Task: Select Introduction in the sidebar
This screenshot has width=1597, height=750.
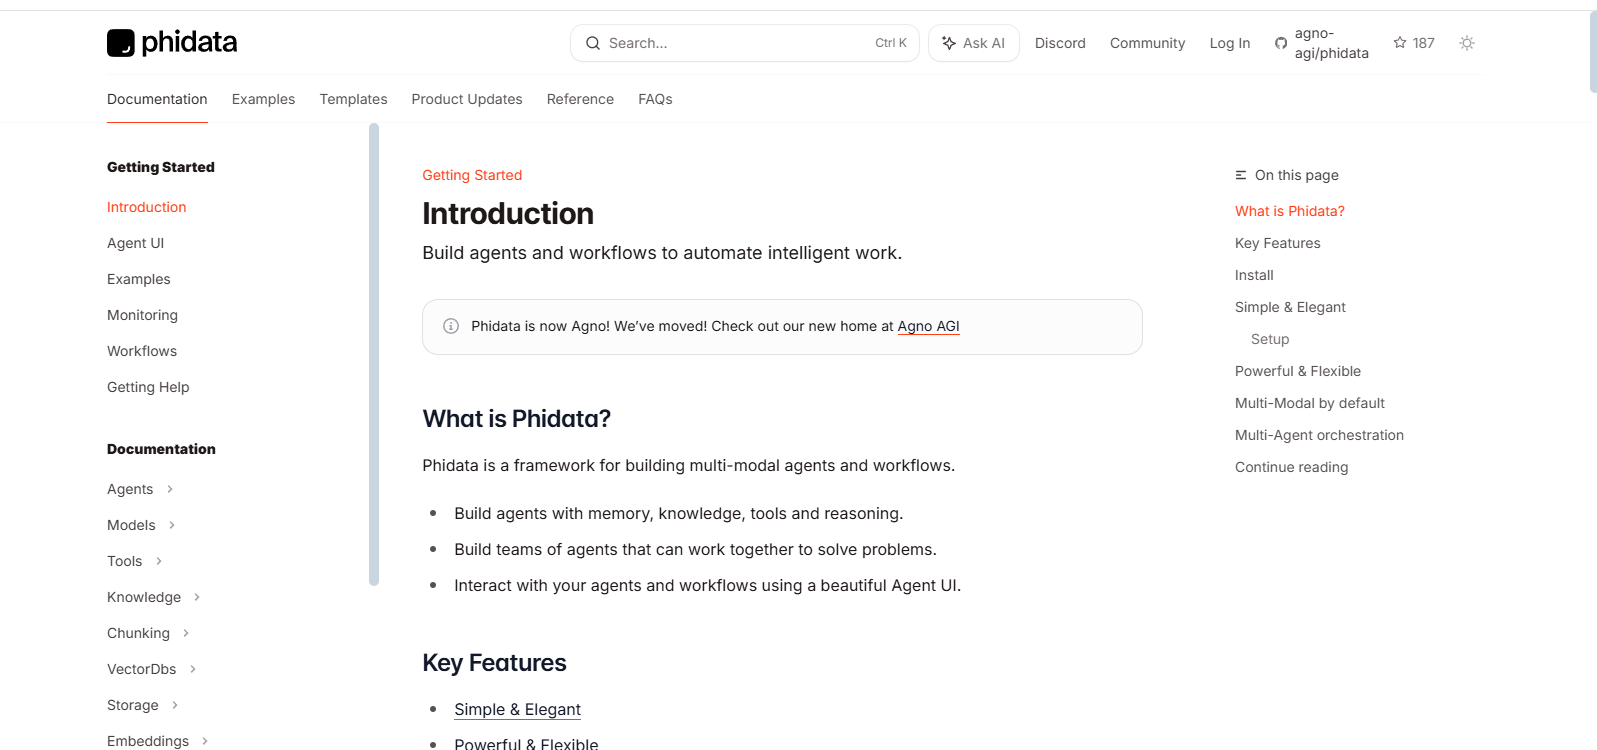Action: [146, 207]
